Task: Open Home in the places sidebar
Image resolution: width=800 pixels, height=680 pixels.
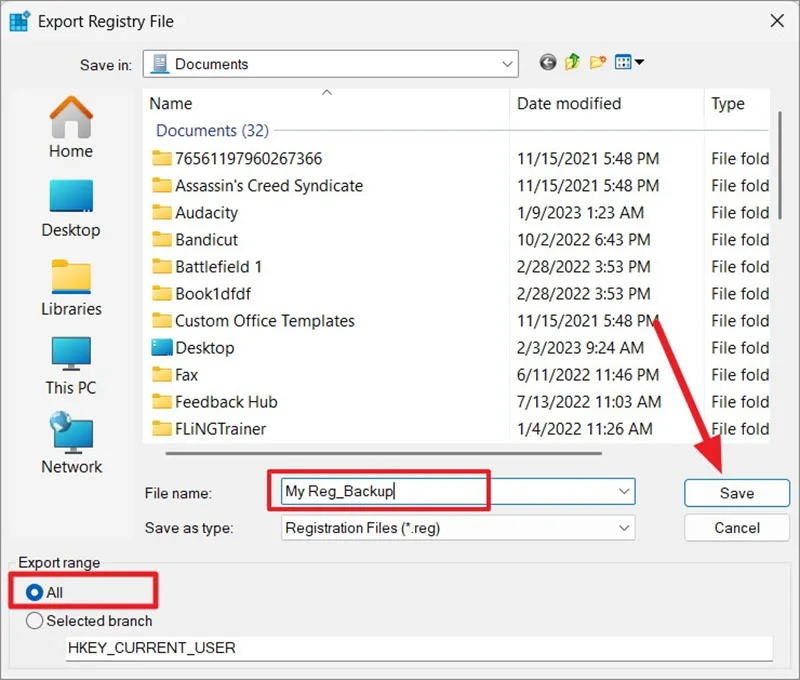Action: pos(71,128)
